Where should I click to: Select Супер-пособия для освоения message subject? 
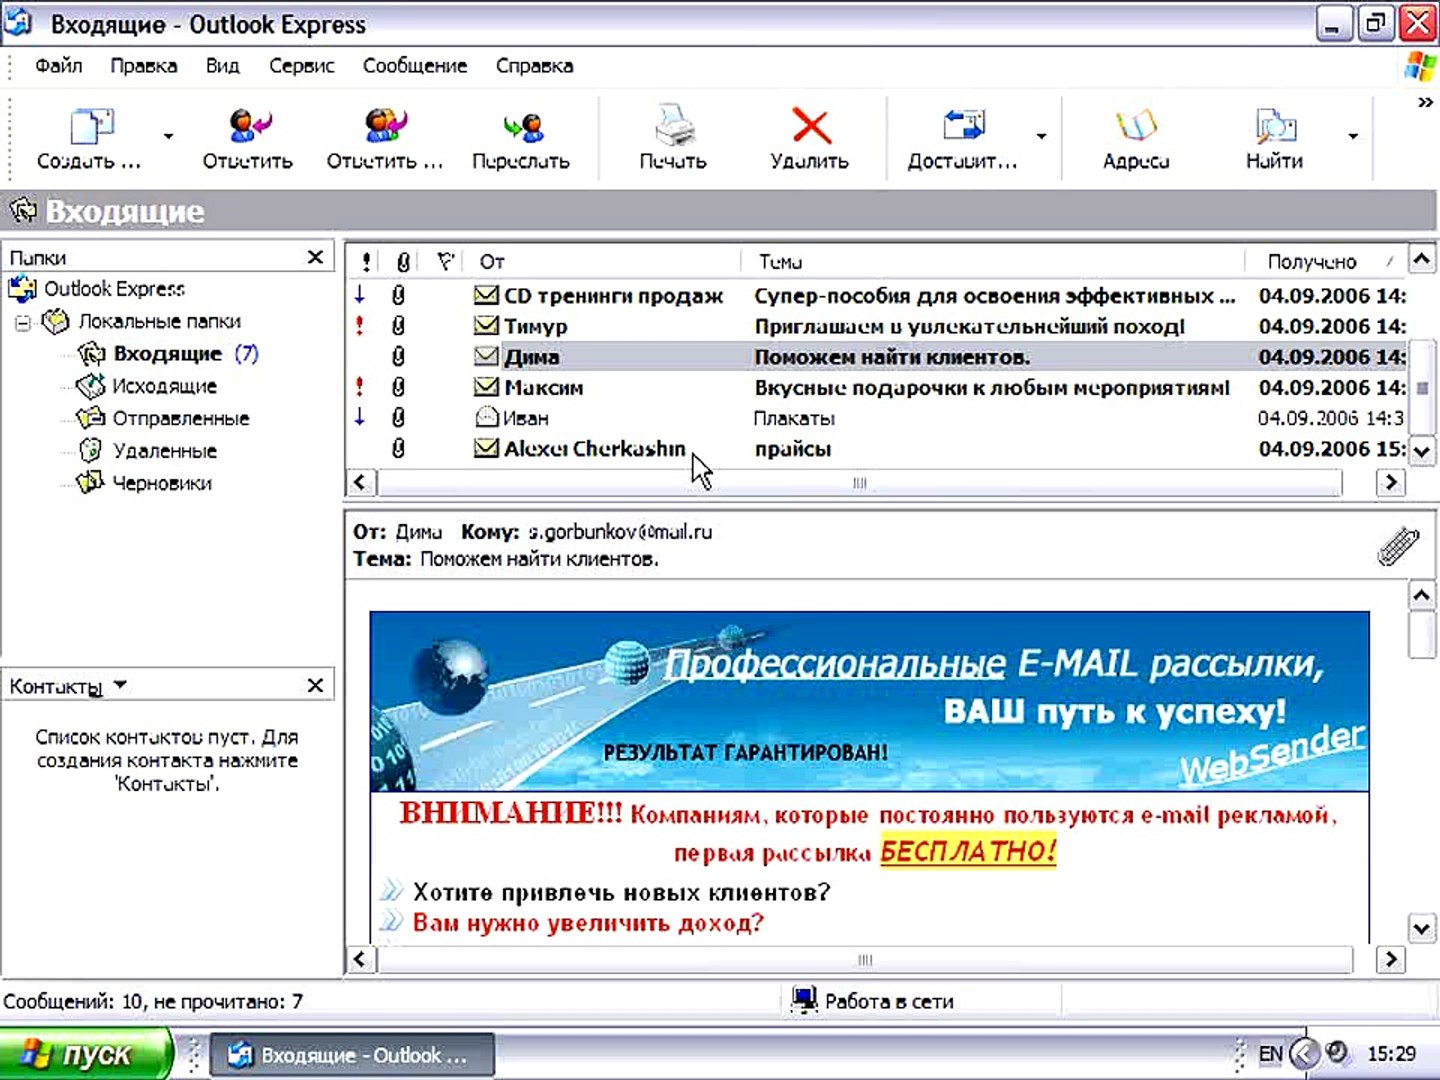point(995,296)
